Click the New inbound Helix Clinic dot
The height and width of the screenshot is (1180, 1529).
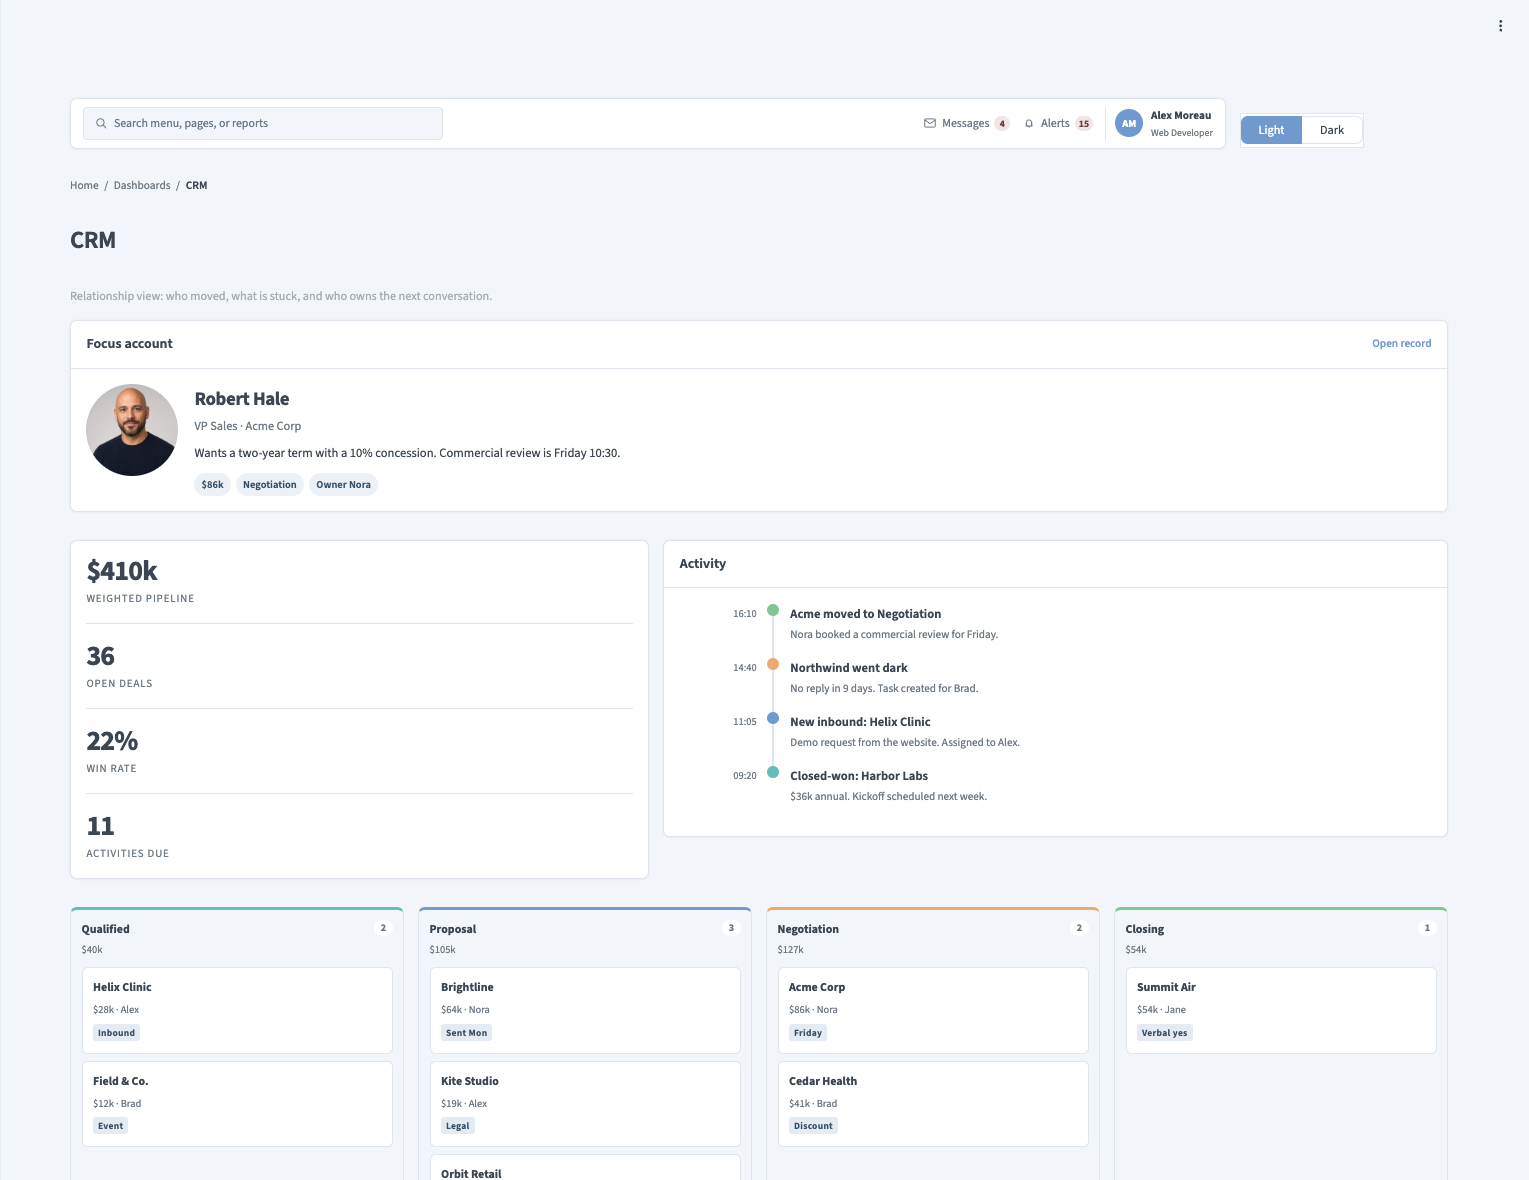(x=773, y=718)
